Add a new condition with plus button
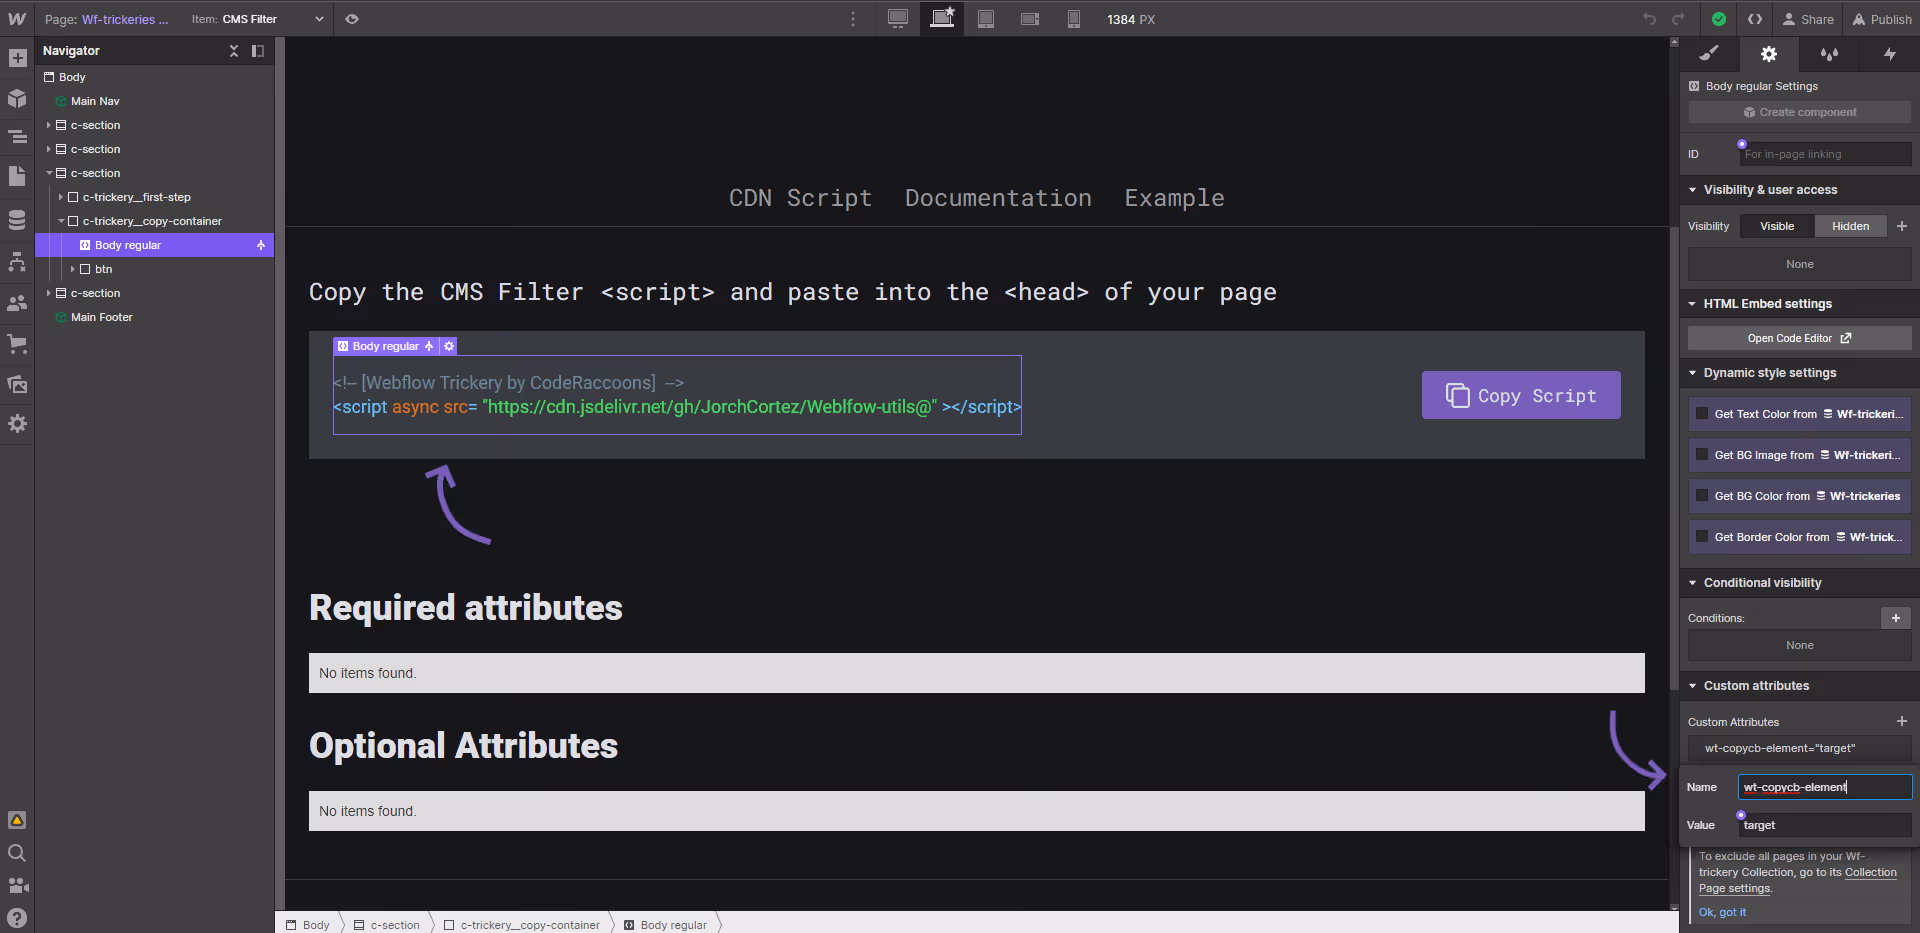Viewport: 1920px width, 933px height. pos(1895,618)
